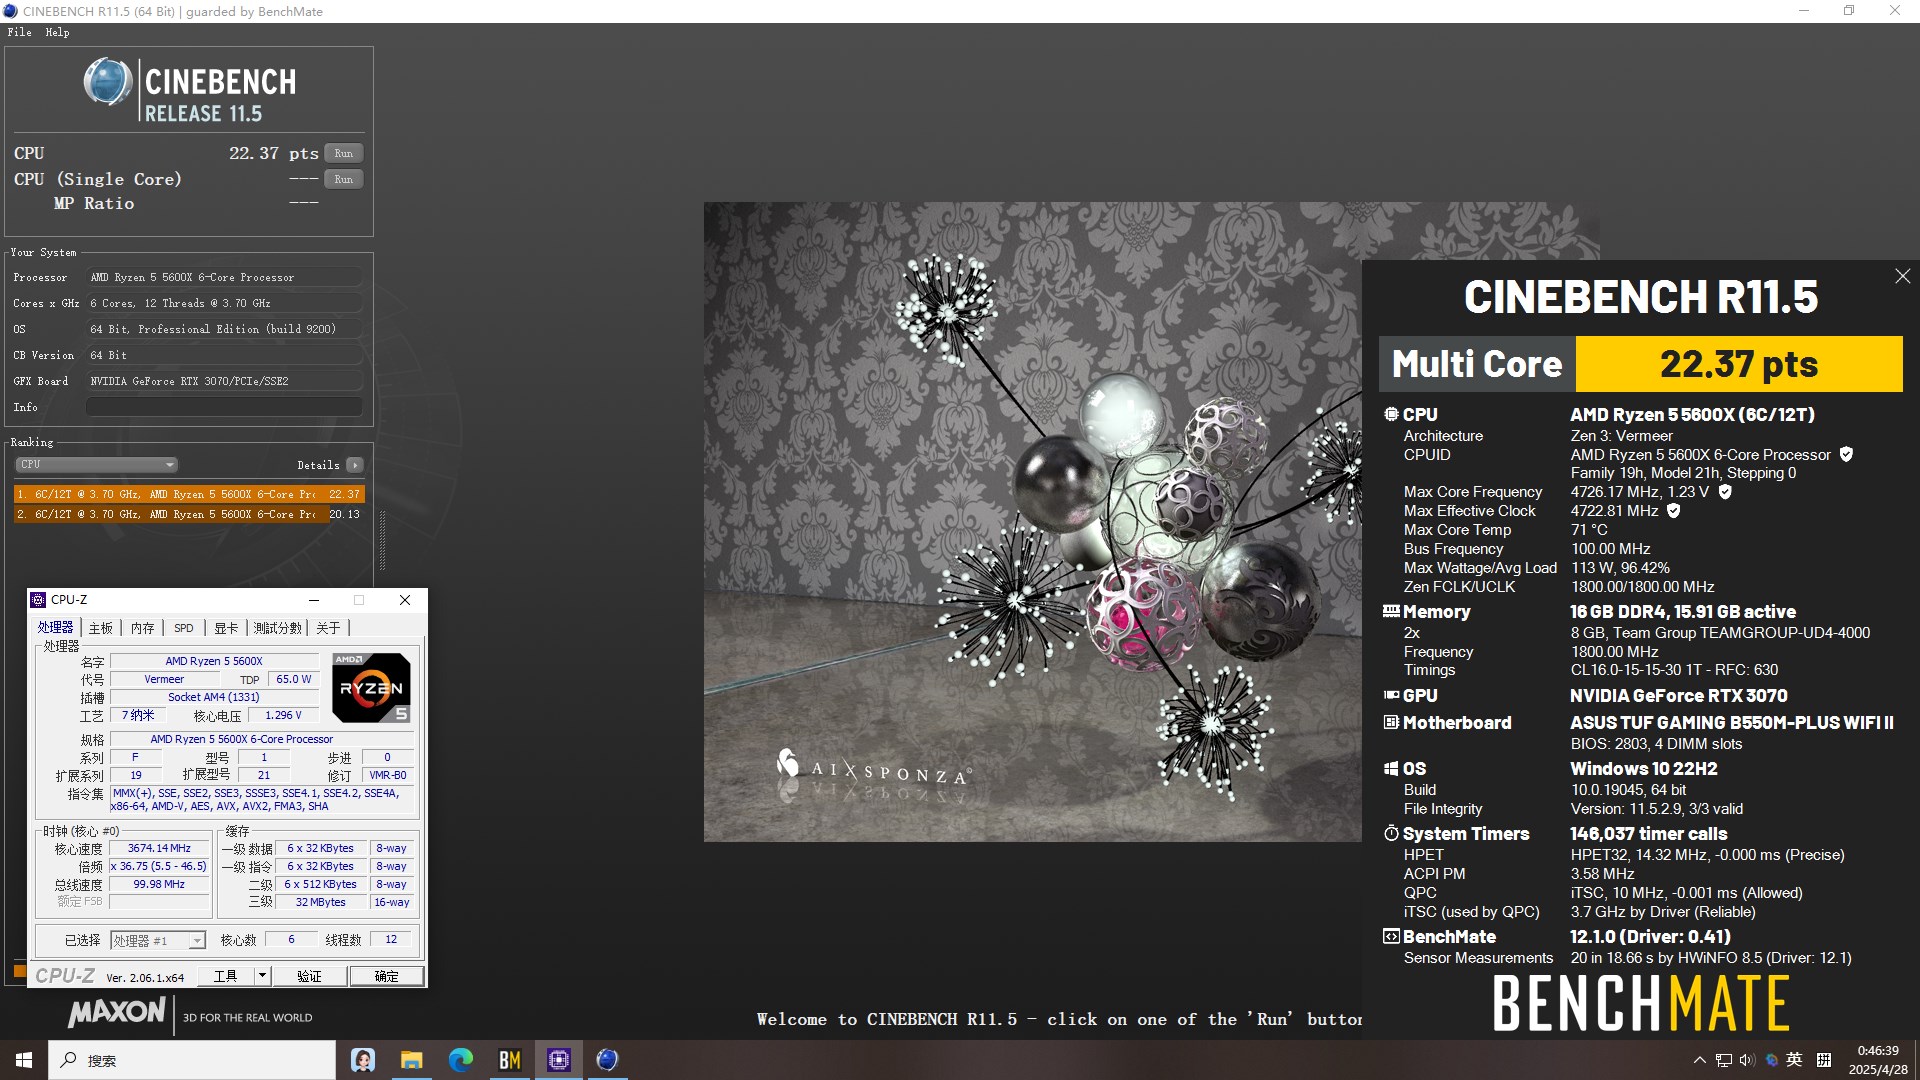Switch to Cinebench via taskbar icon
This screenshot has height=1080, width=1920.
coord(607,1060)
